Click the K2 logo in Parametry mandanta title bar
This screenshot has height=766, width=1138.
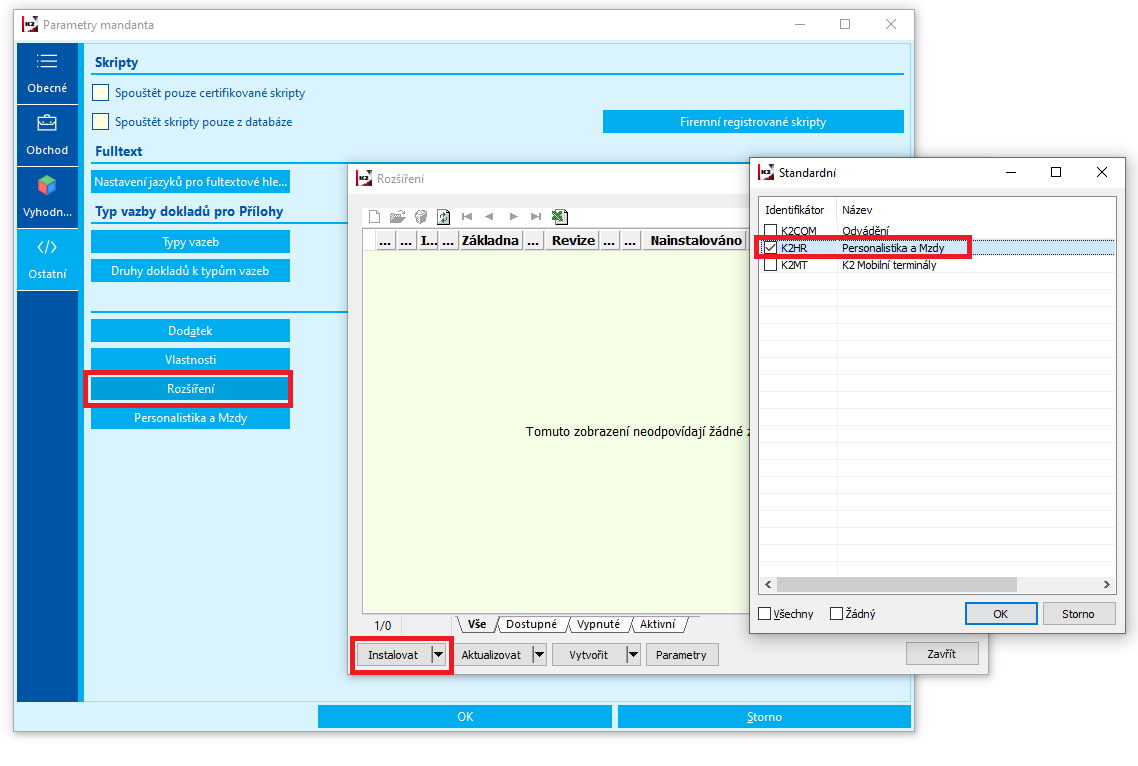click(30, 25)
